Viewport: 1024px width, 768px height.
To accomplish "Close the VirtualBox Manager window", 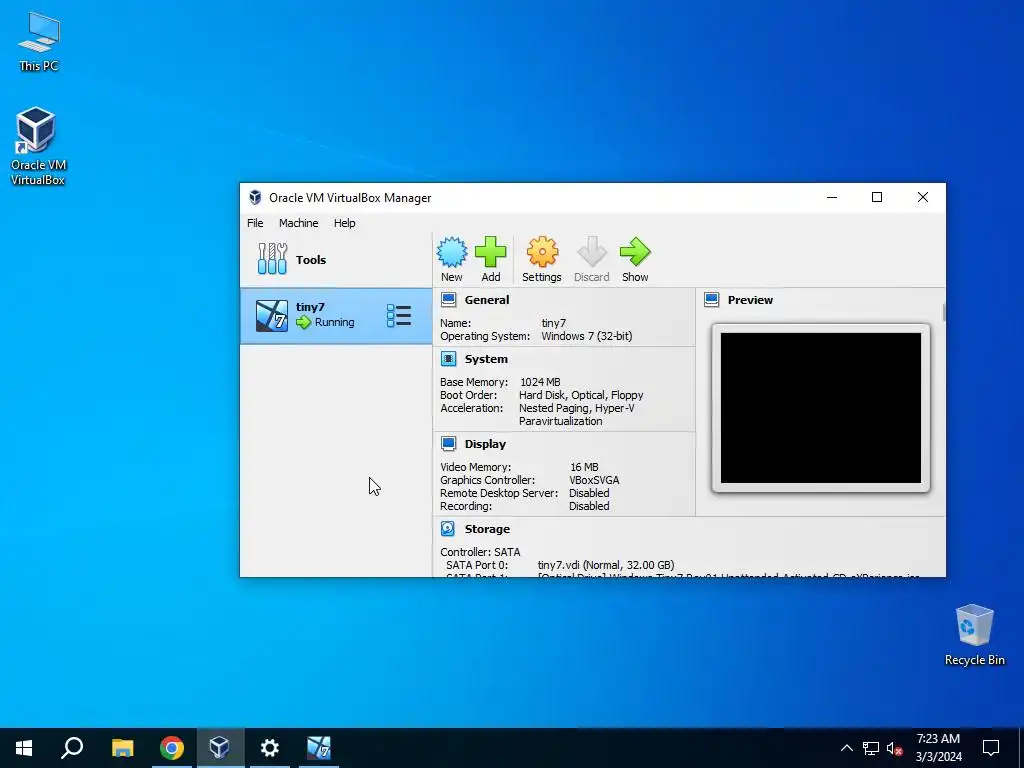I will [x=923, y=197].
